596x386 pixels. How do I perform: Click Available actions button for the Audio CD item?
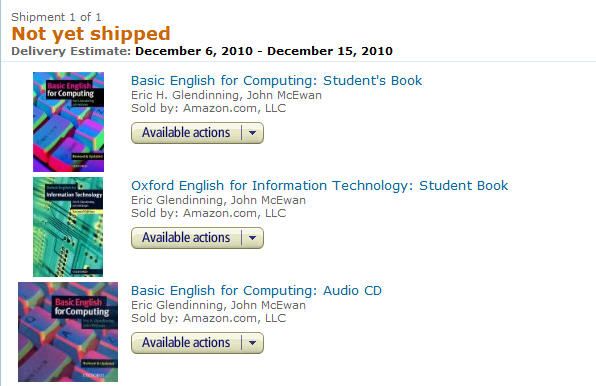pos(186,343)
